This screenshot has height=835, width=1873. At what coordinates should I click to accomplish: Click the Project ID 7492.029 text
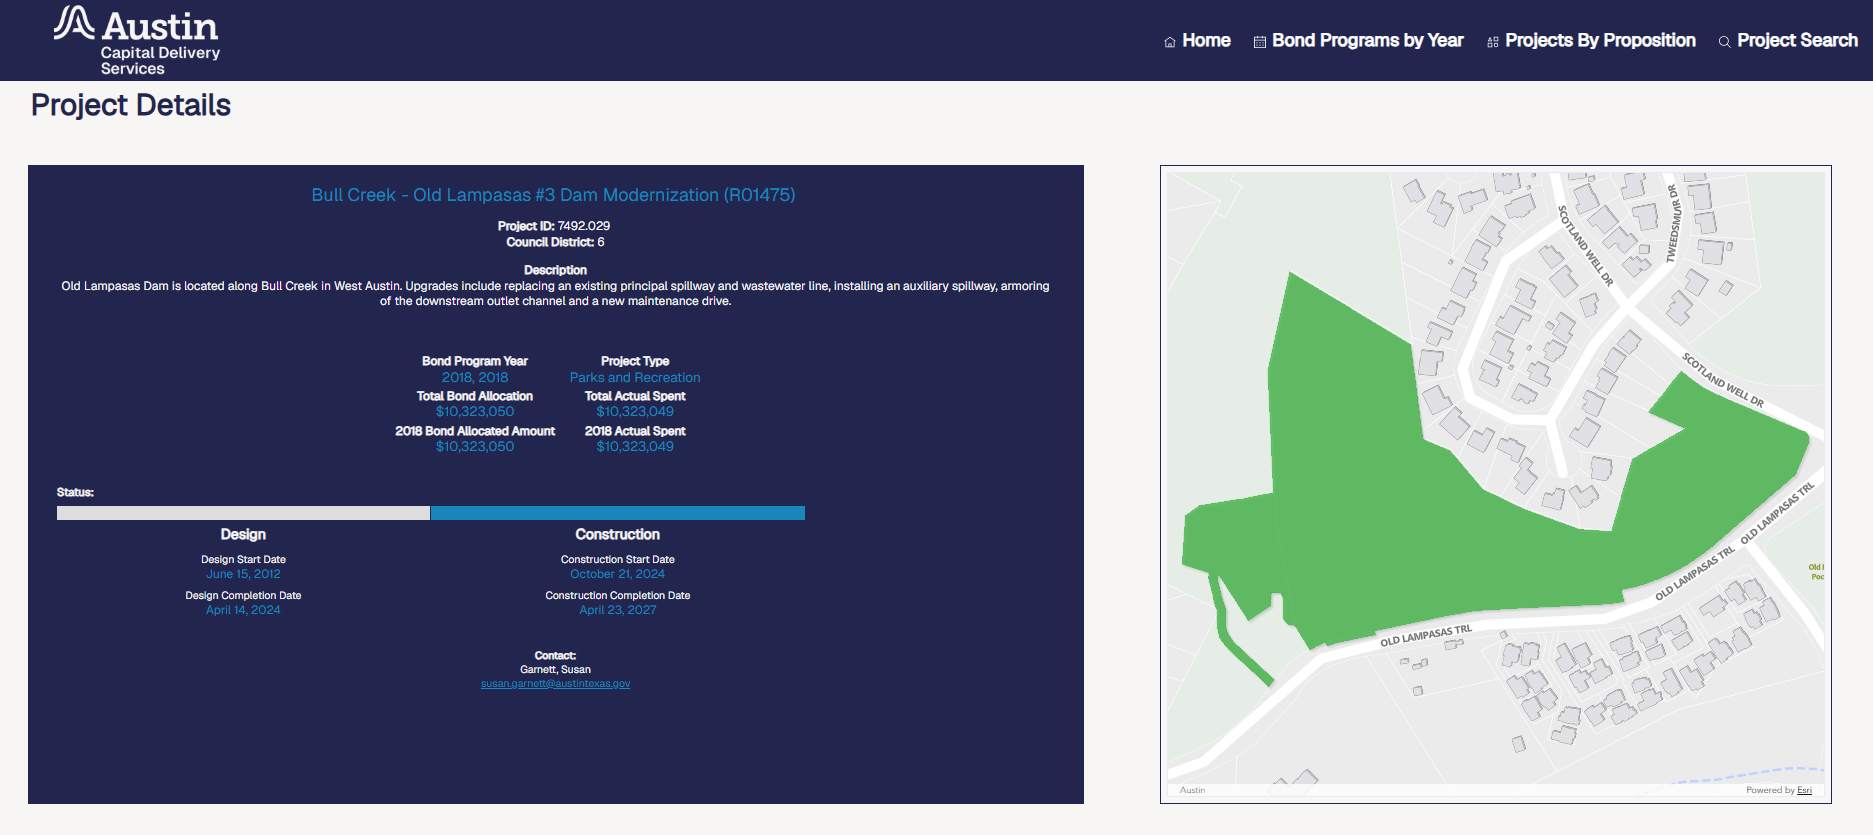[554, 226]
